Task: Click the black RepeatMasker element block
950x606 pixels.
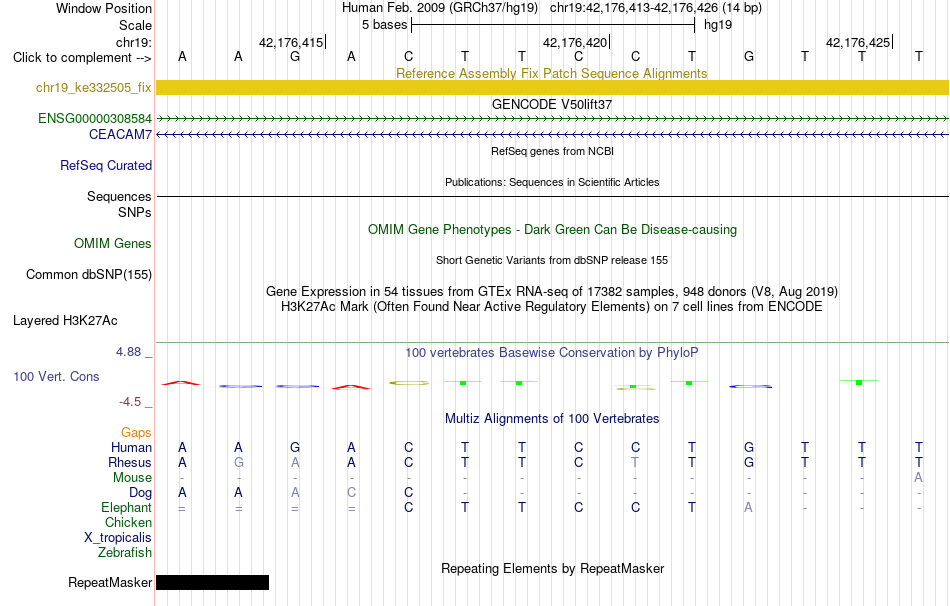Action: click(212, 582)
